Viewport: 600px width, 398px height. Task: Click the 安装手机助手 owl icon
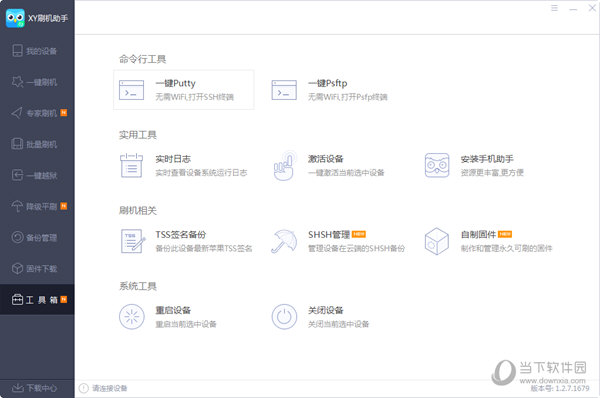coord(437,165)
